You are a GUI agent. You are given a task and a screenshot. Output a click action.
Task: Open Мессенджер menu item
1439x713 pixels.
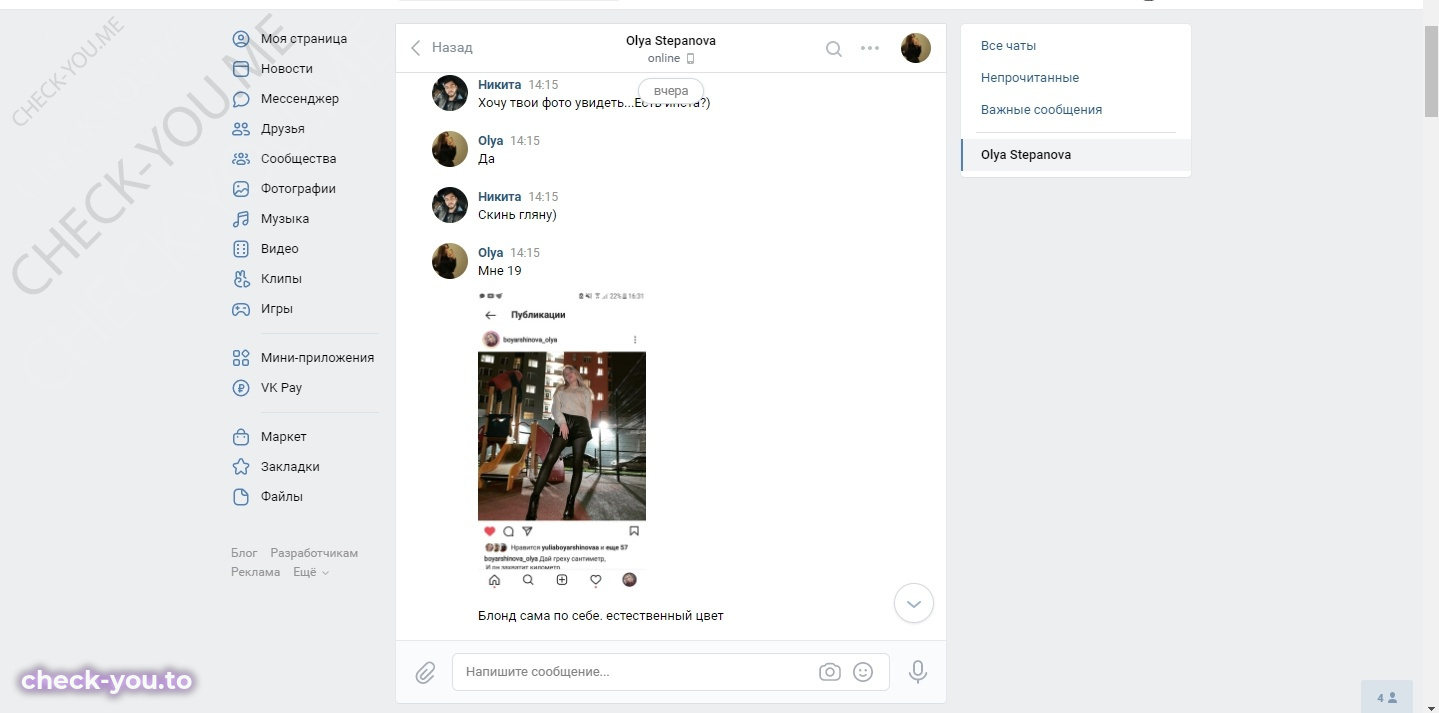[300, 99]
